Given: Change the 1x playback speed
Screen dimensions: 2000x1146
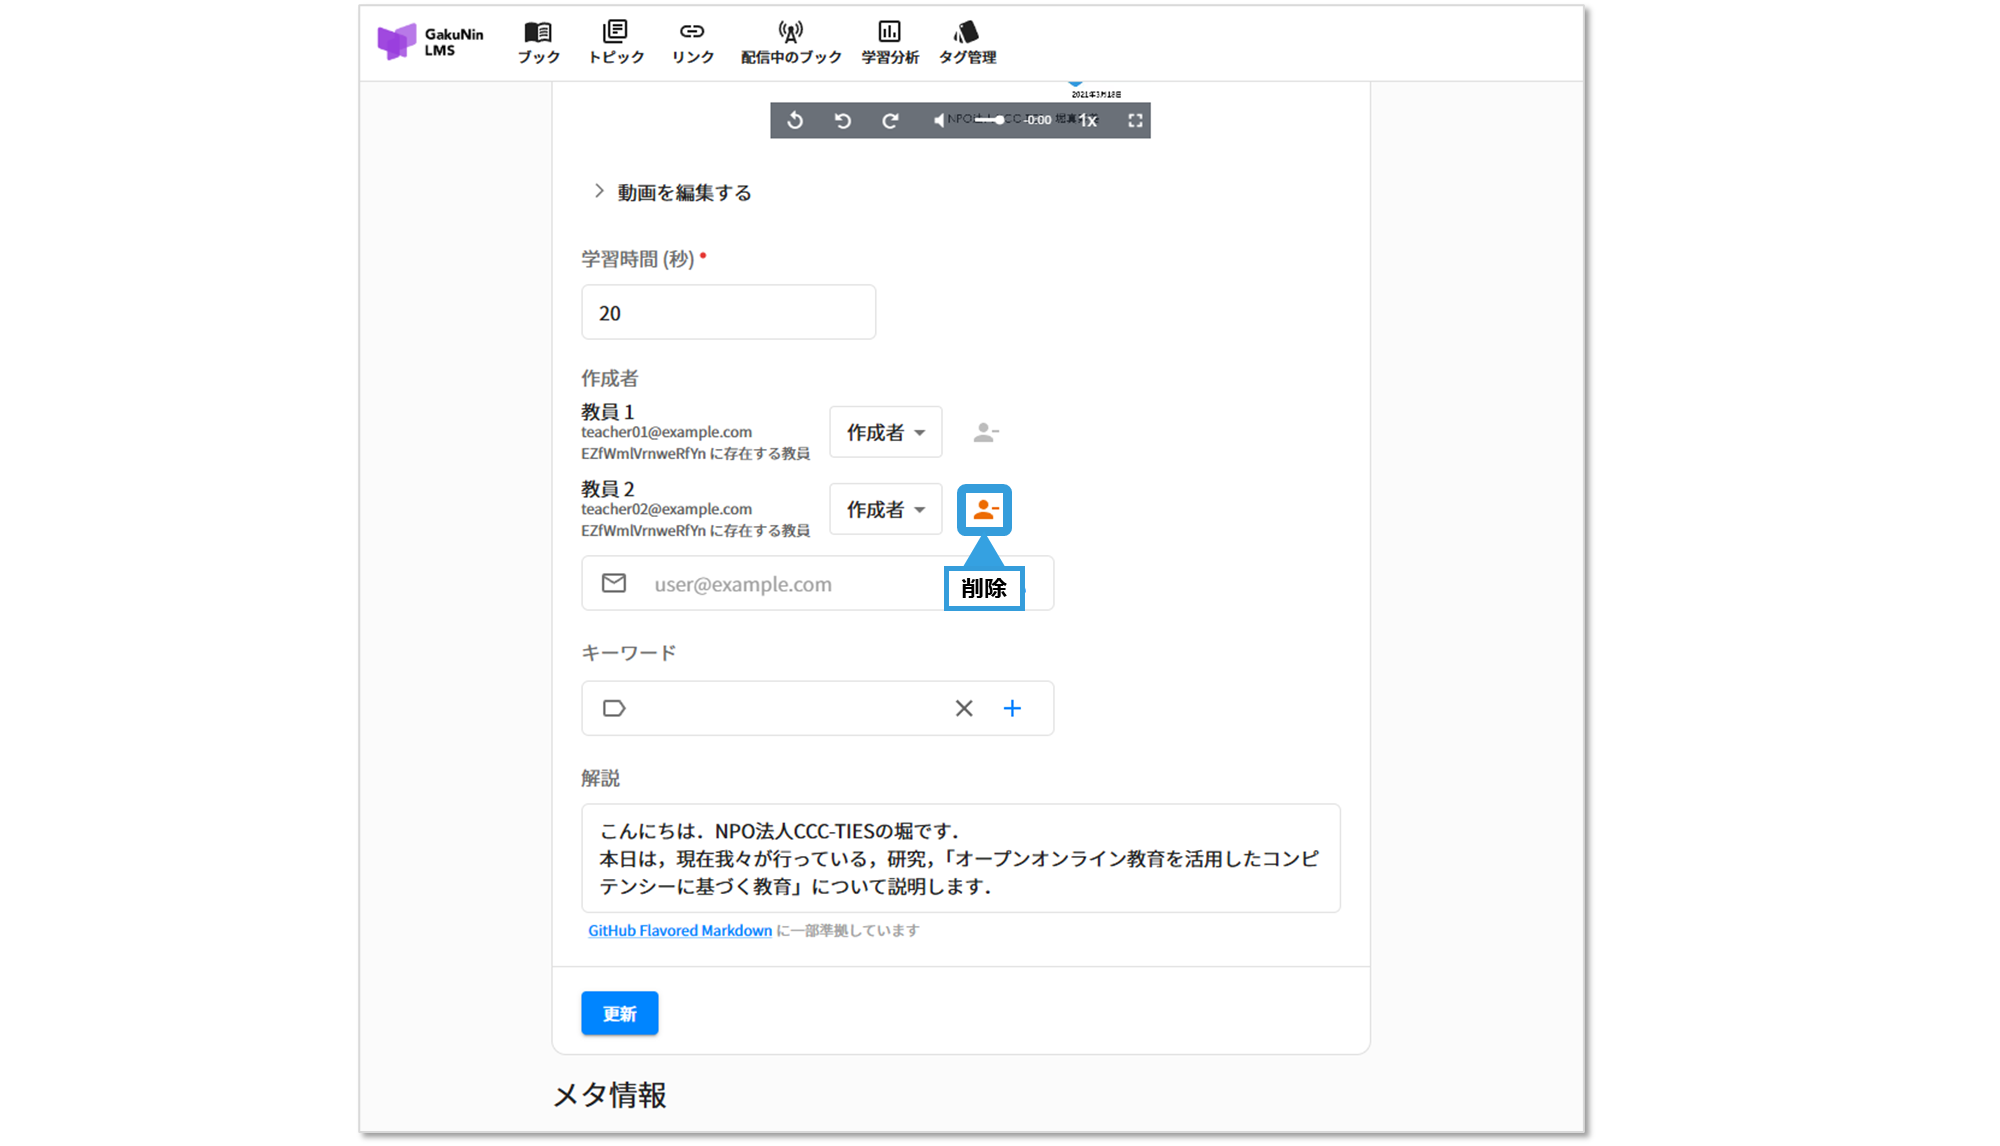Looking at the screenshot, I should coord(1088,121).
